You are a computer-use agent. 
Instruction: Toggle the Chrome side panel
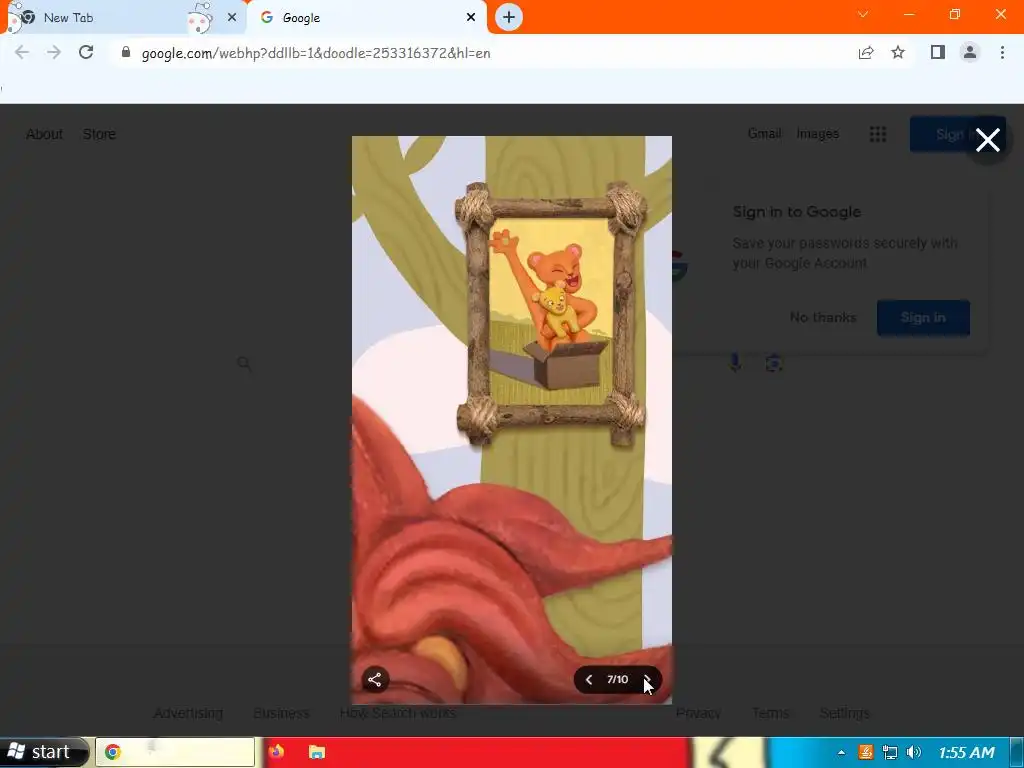click(938, 52)
